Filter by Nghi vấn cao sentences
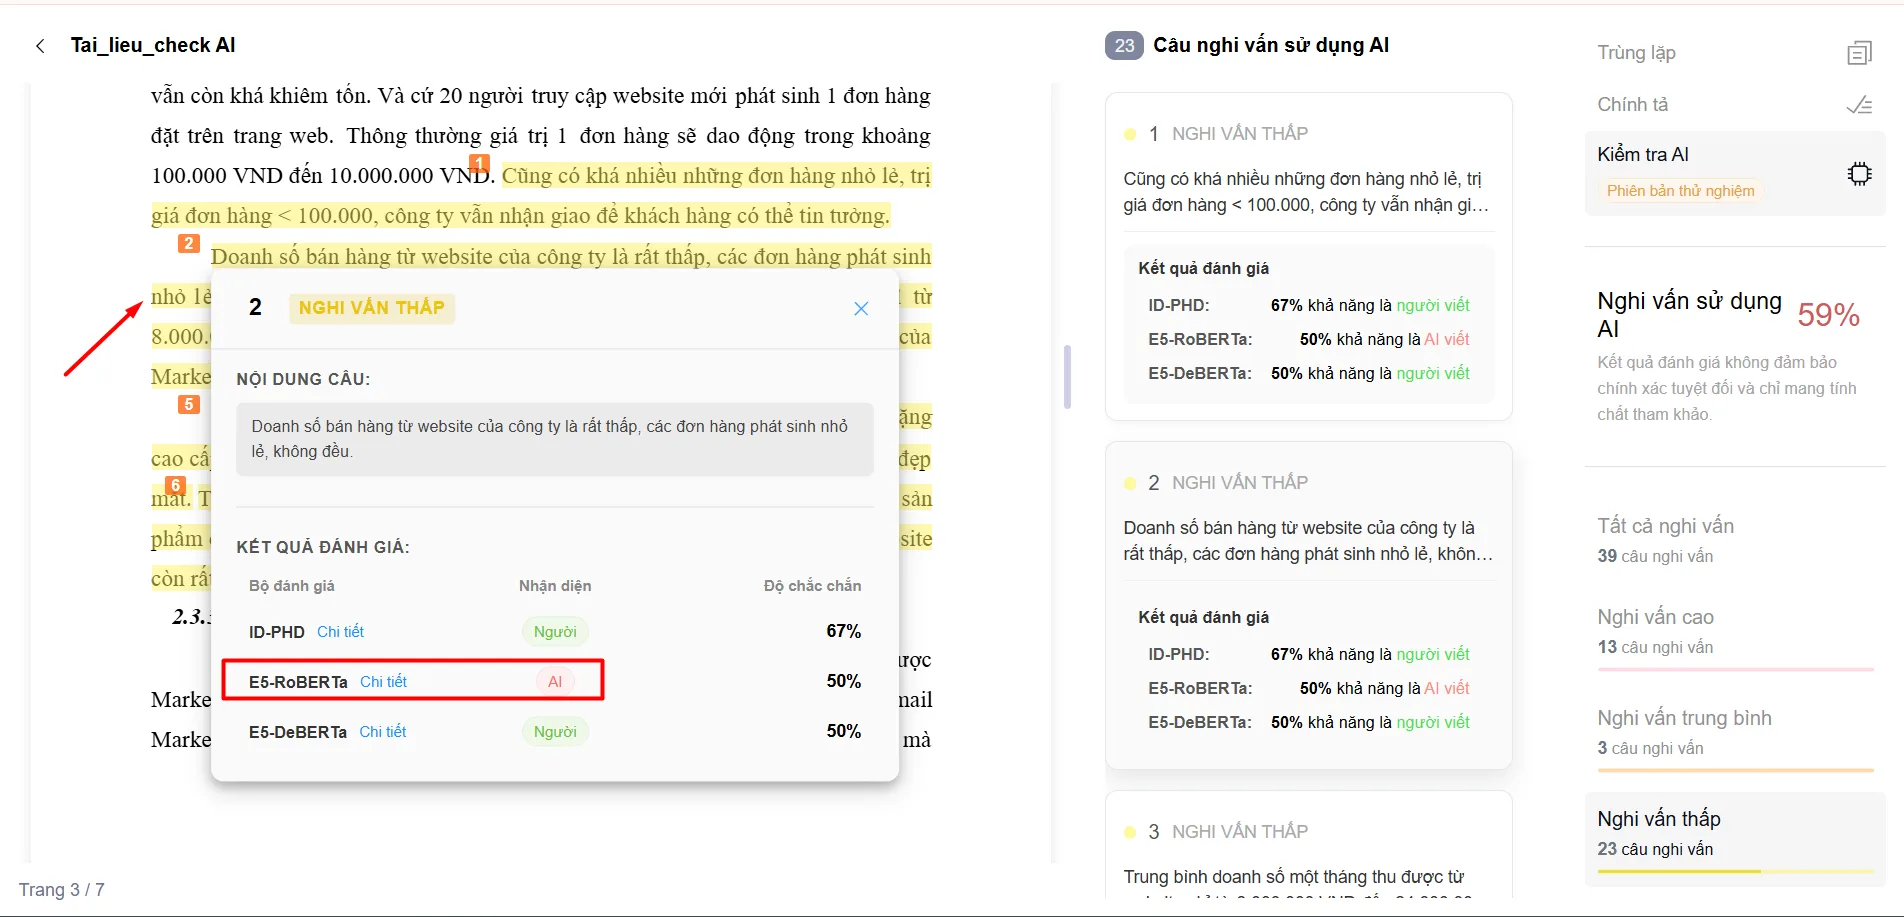This screenshot has width=1904, height=917. click(1735, 632)
